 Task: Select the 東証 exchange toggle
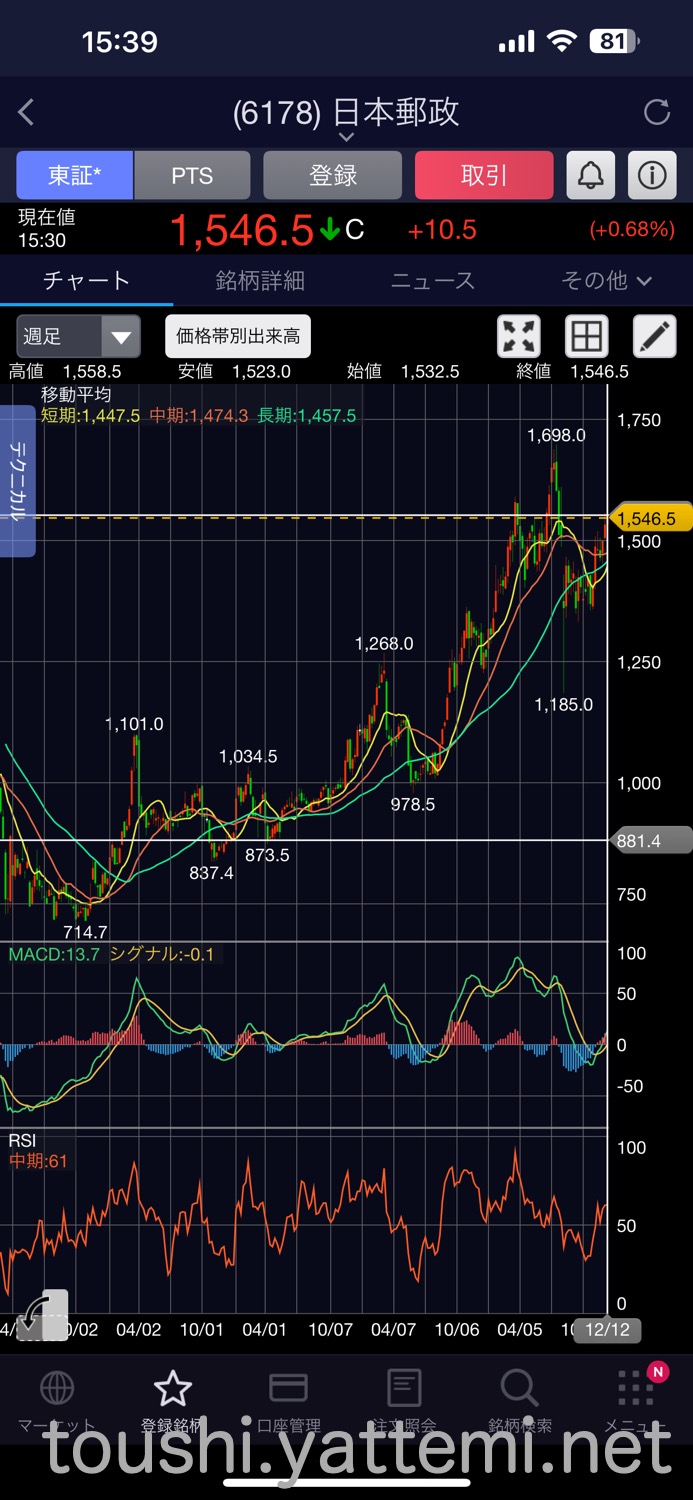click(74, 176)
